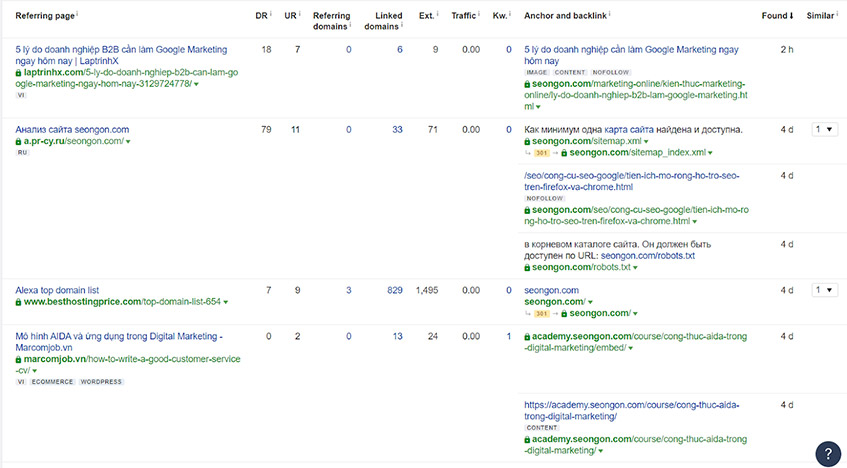Open the help question mark button
The image size is (847, 468).
pos(828,453)
